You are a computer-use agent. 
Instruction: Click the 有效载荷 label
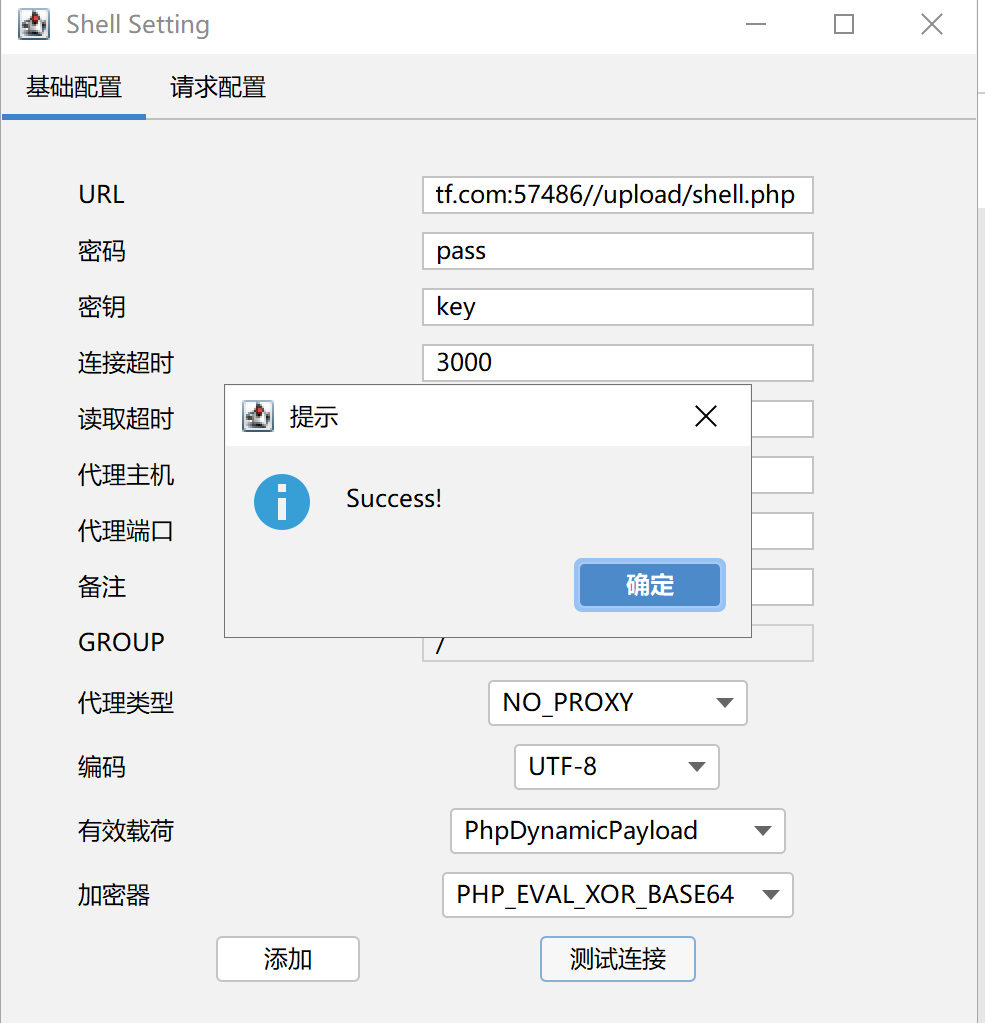[126, 831]
